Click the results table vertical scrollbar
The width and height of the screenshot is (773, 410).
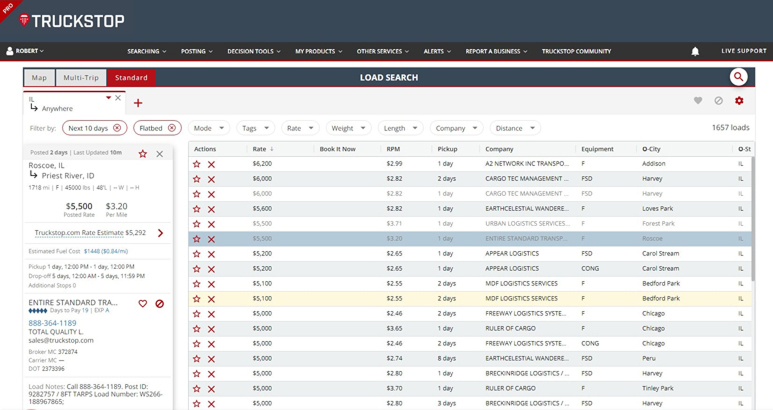pyautogui.click(x=753, y=219)
